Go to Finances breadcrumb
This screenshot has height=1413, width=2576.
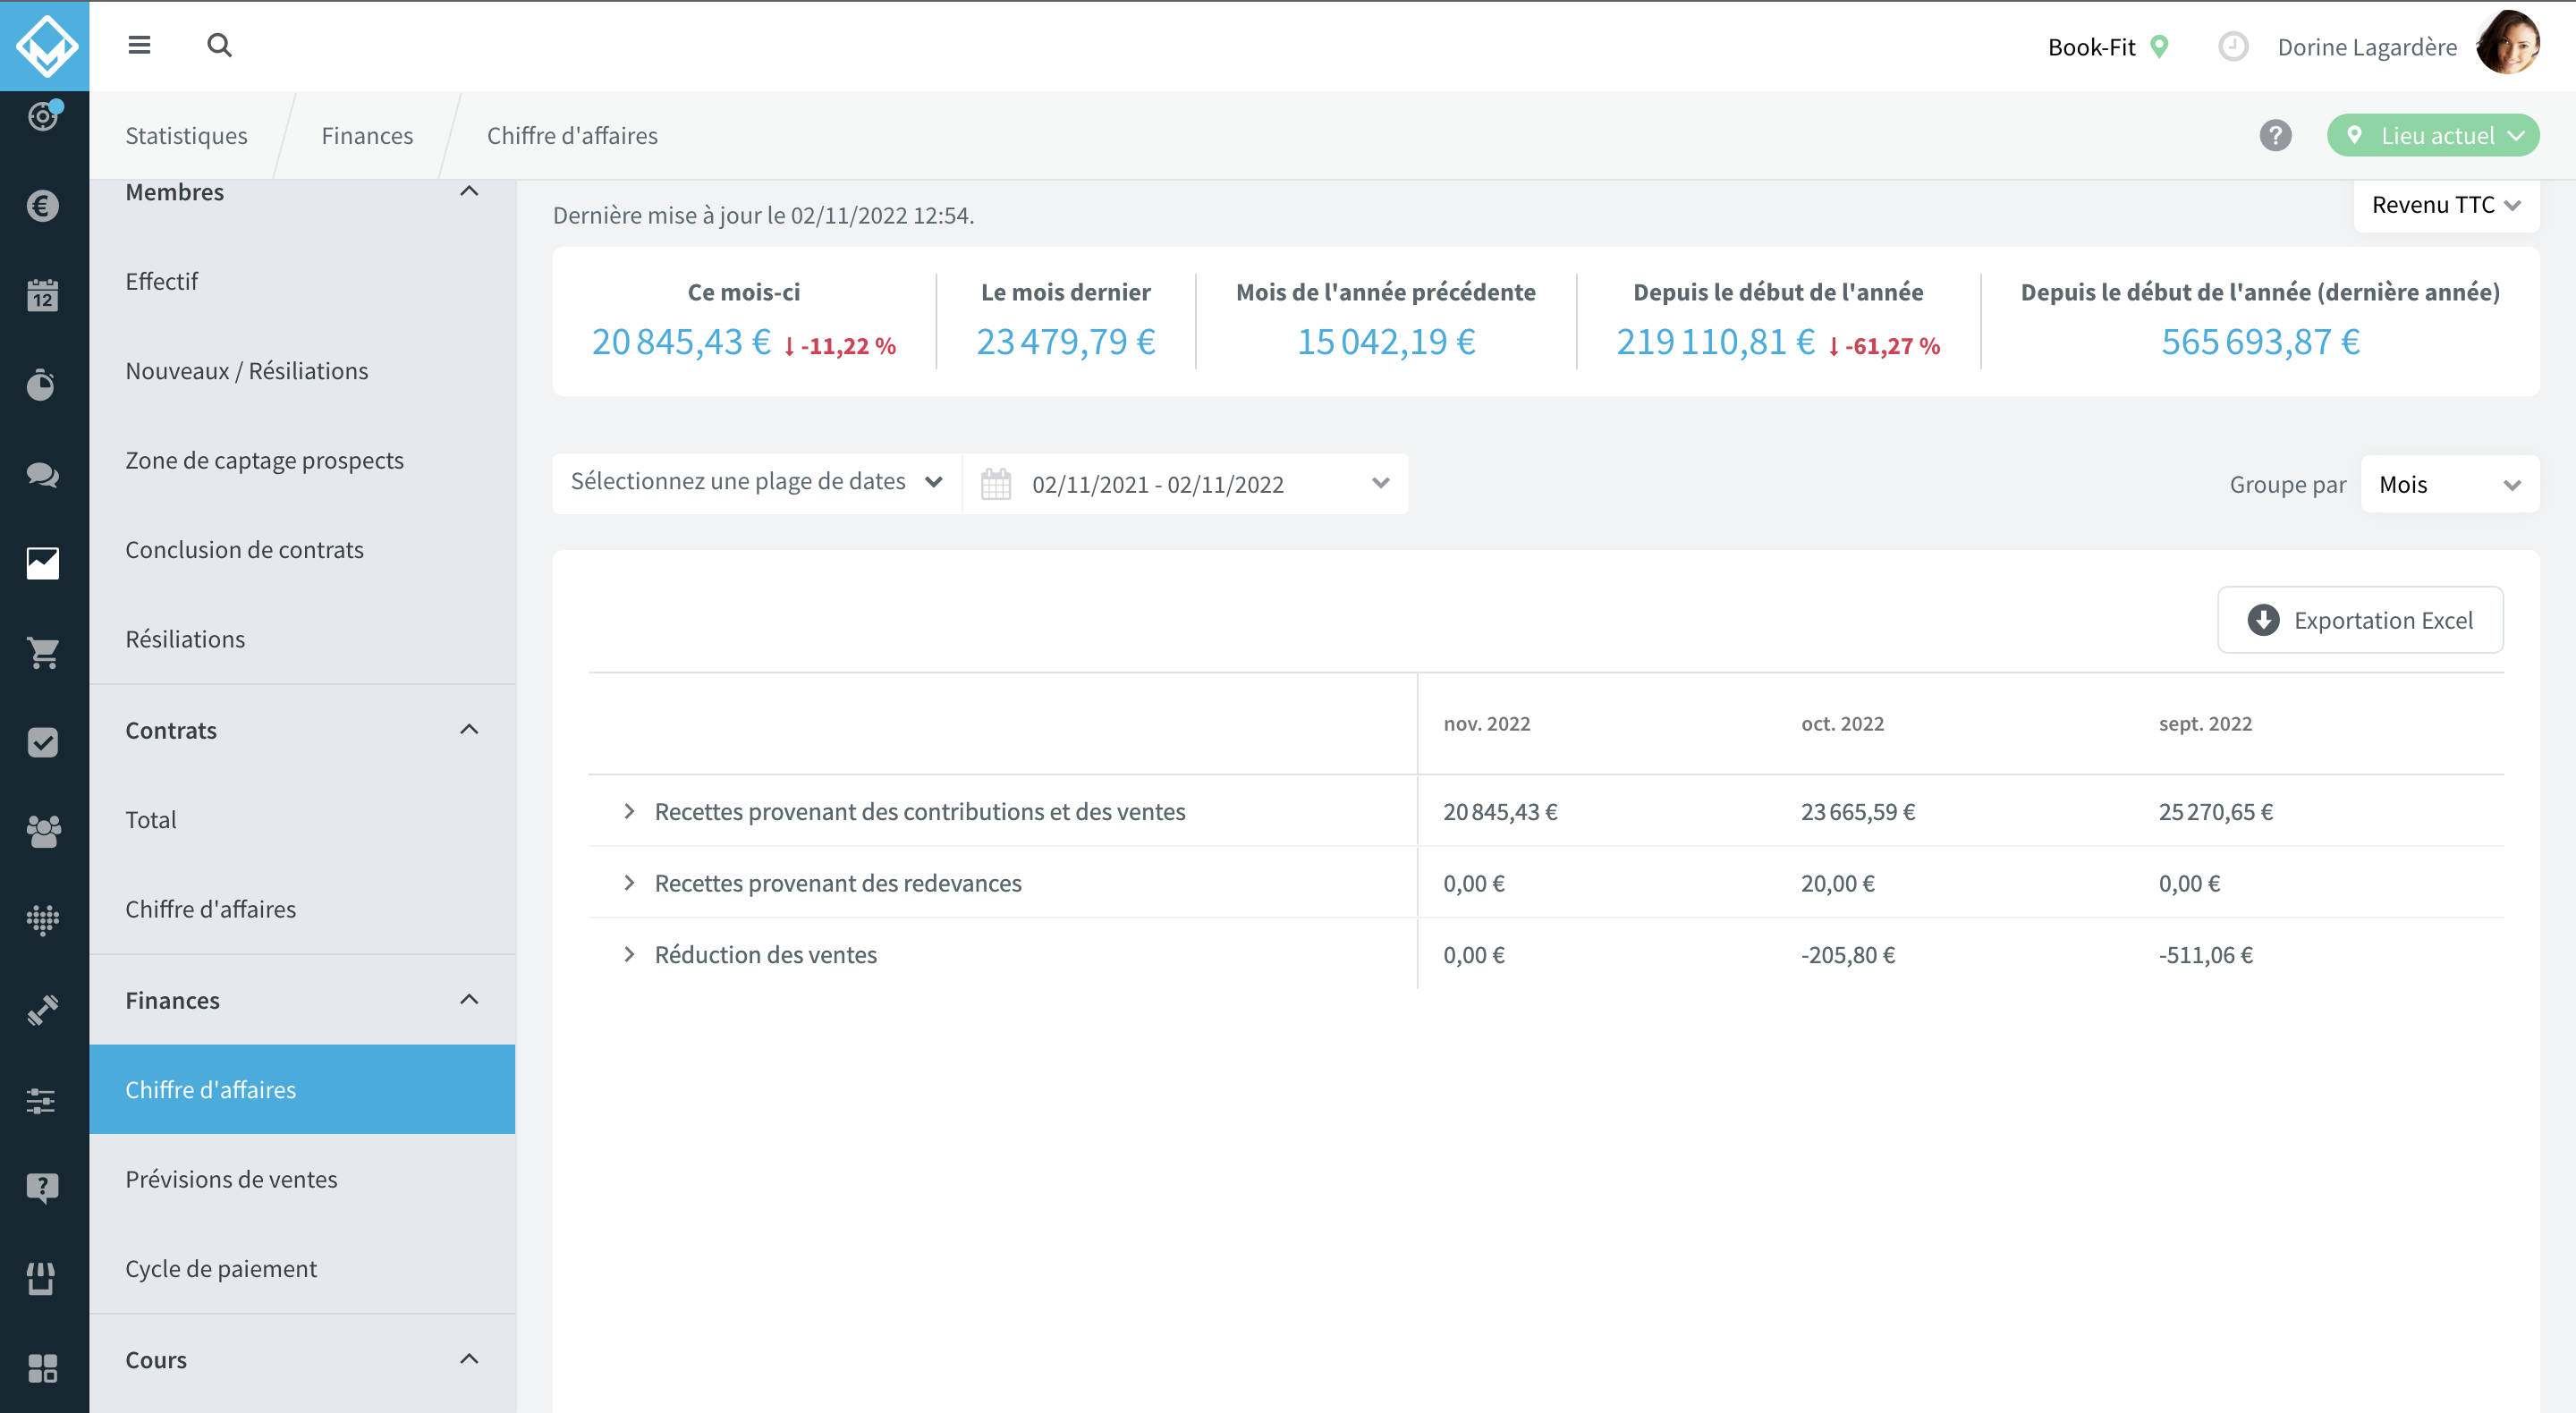pos(367,135)
